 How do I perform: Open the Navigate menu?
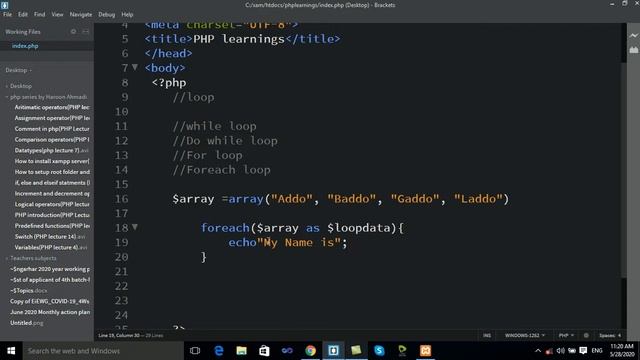point(81,14)
